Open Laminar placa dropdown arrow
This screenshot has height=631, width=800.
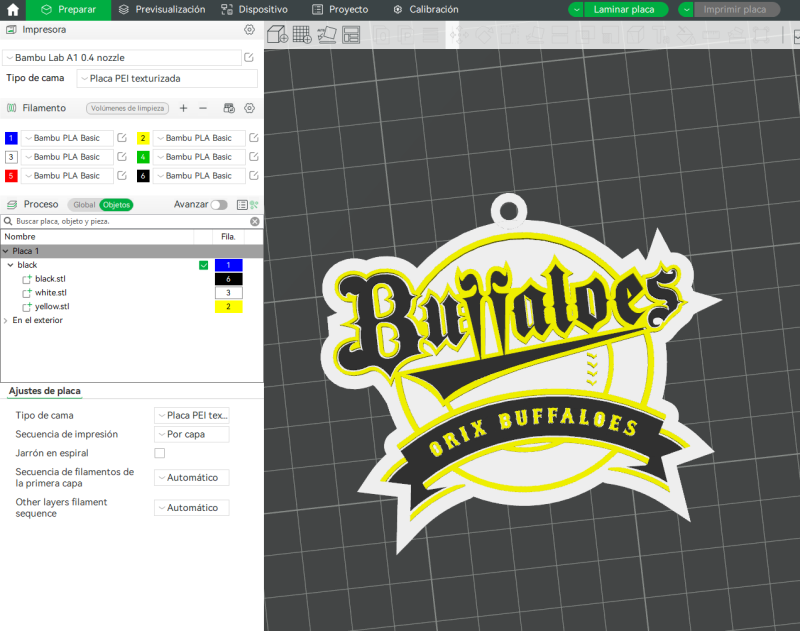coord(576,10)
